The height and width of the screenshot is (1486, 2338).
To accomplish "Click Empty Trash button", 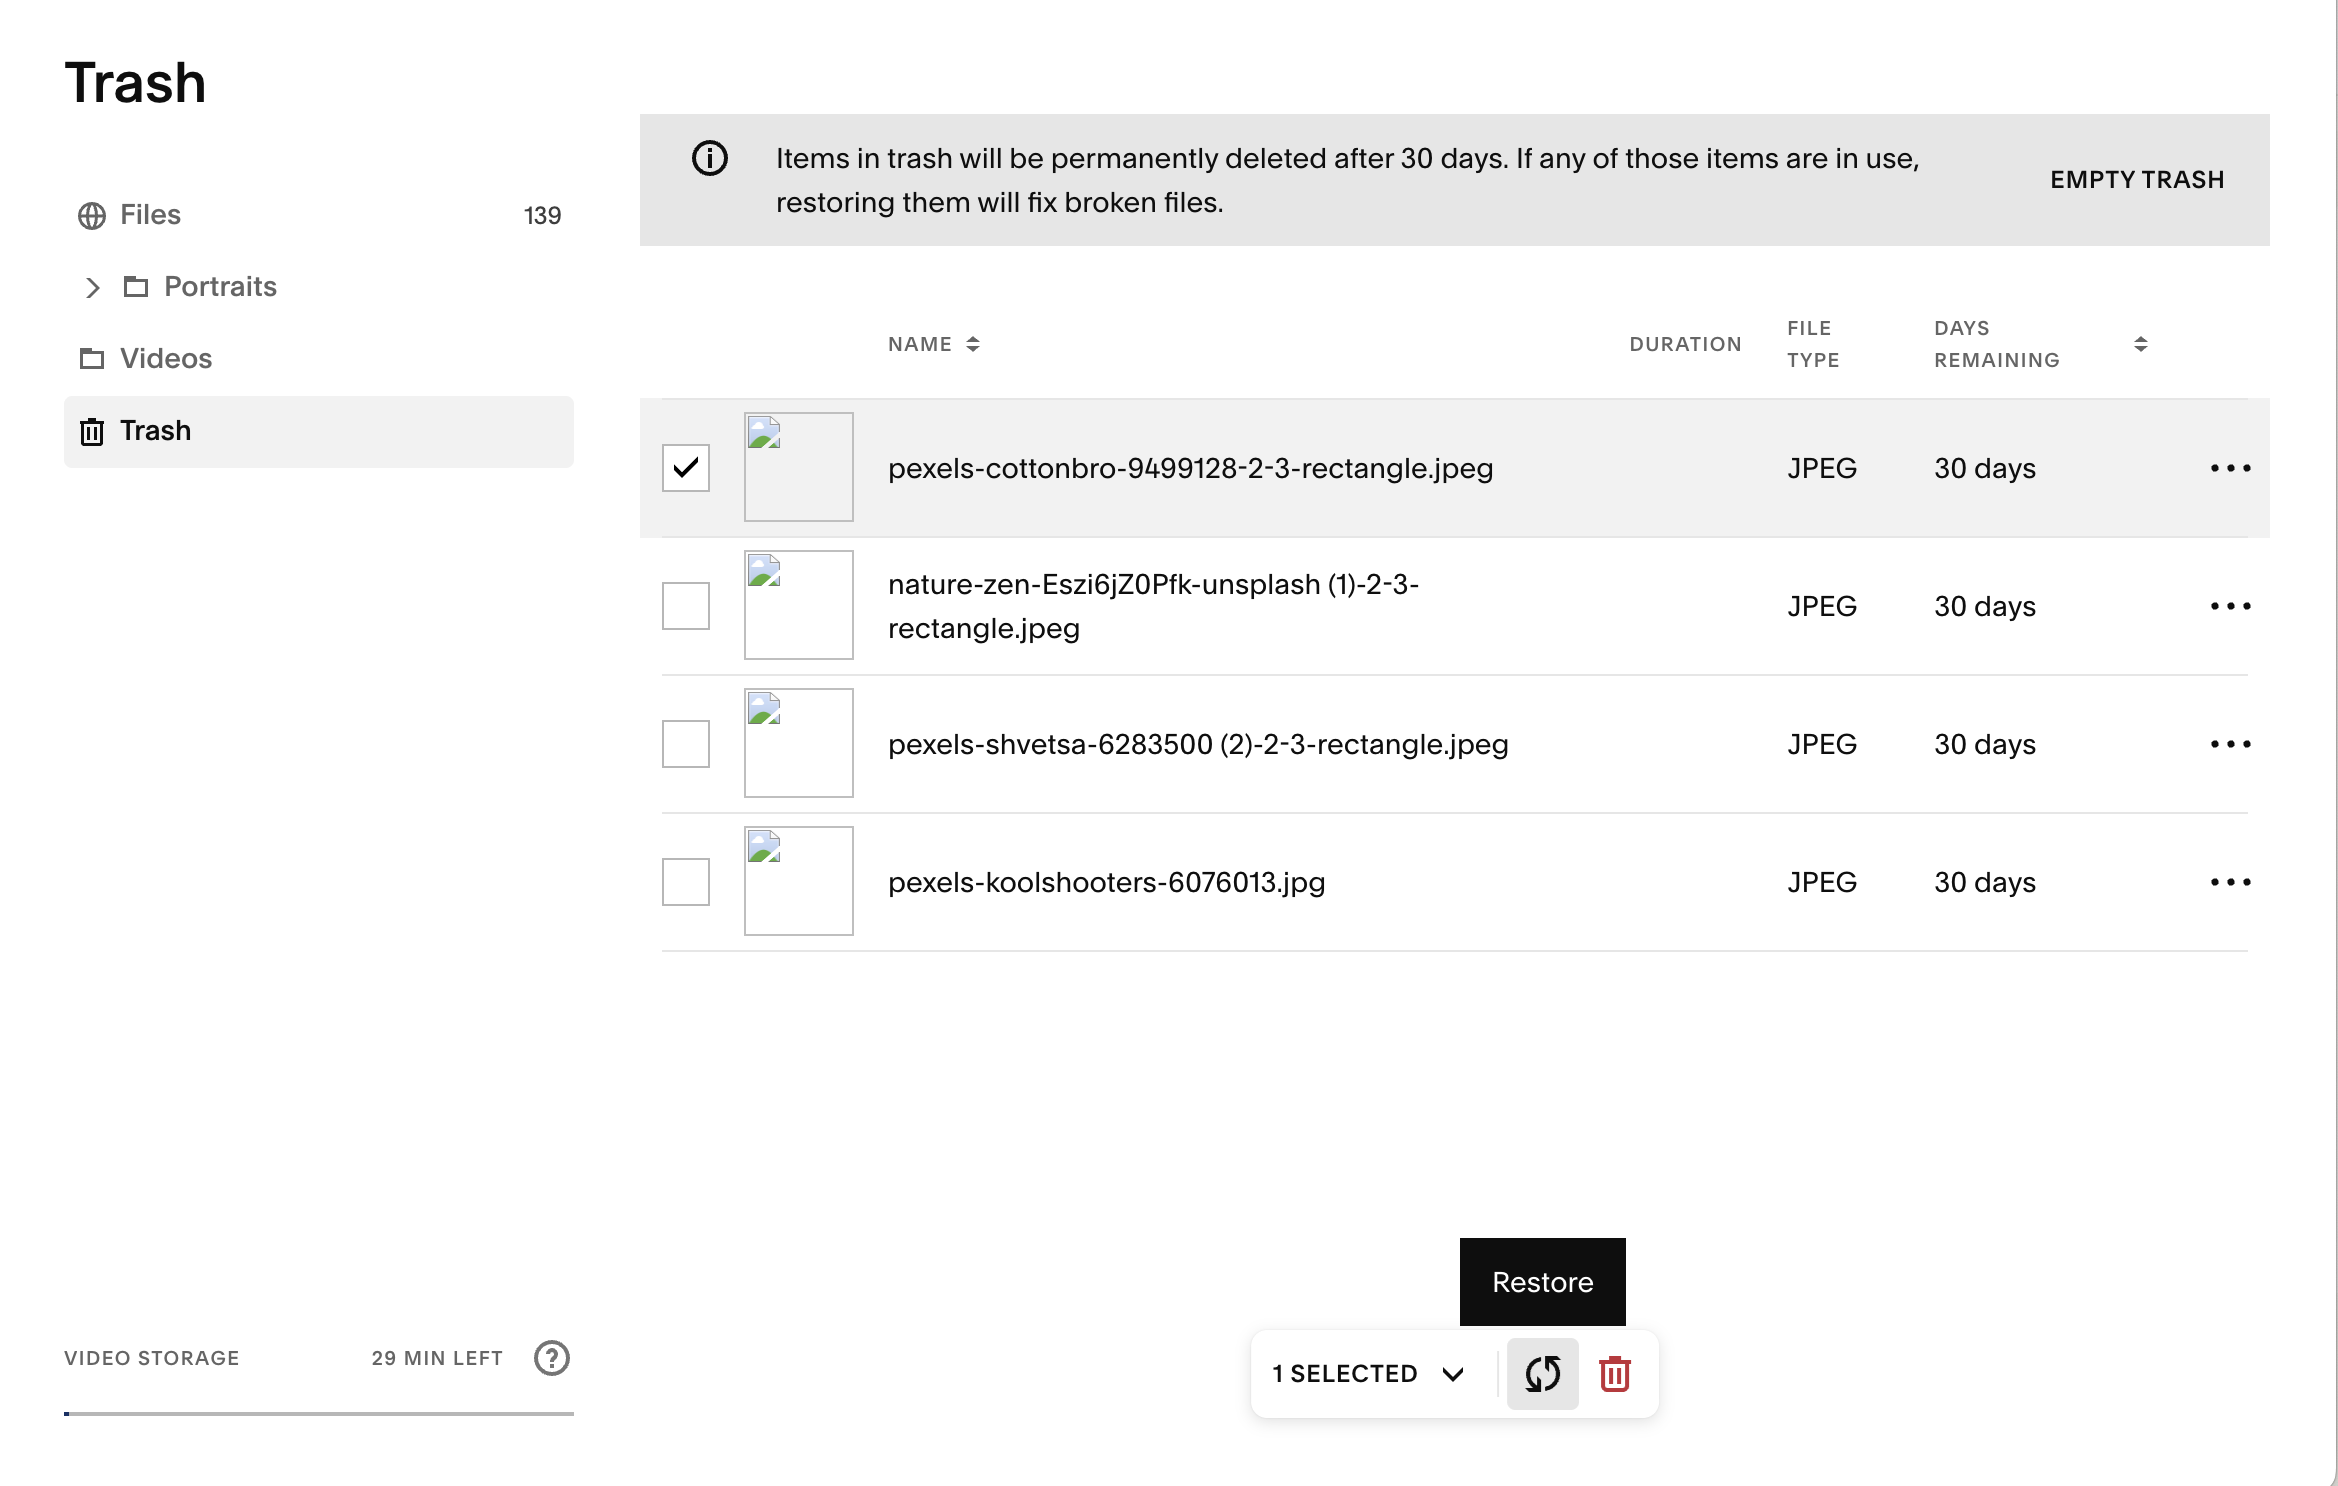I will (x=2137, y=180).
